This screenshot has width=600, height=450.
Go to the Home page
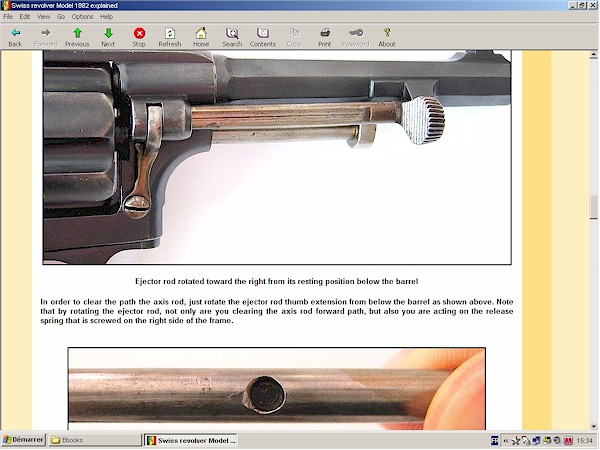[201, 38]
